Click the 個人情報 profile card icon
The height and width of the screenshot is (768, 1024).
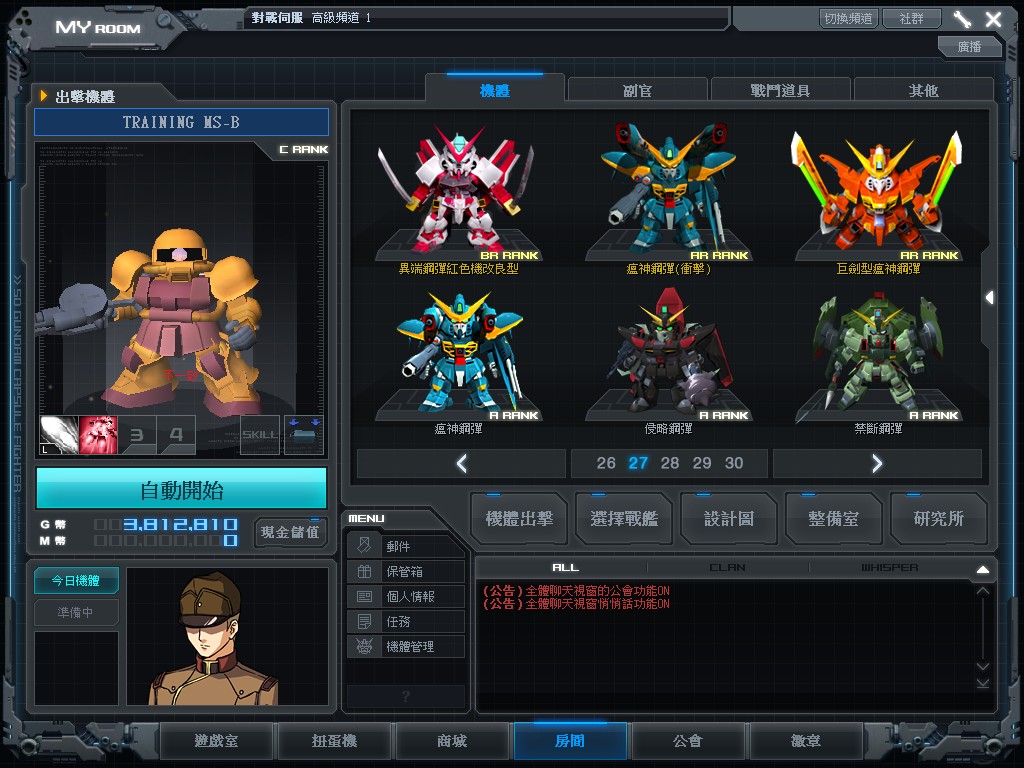[x=364, y=596]
